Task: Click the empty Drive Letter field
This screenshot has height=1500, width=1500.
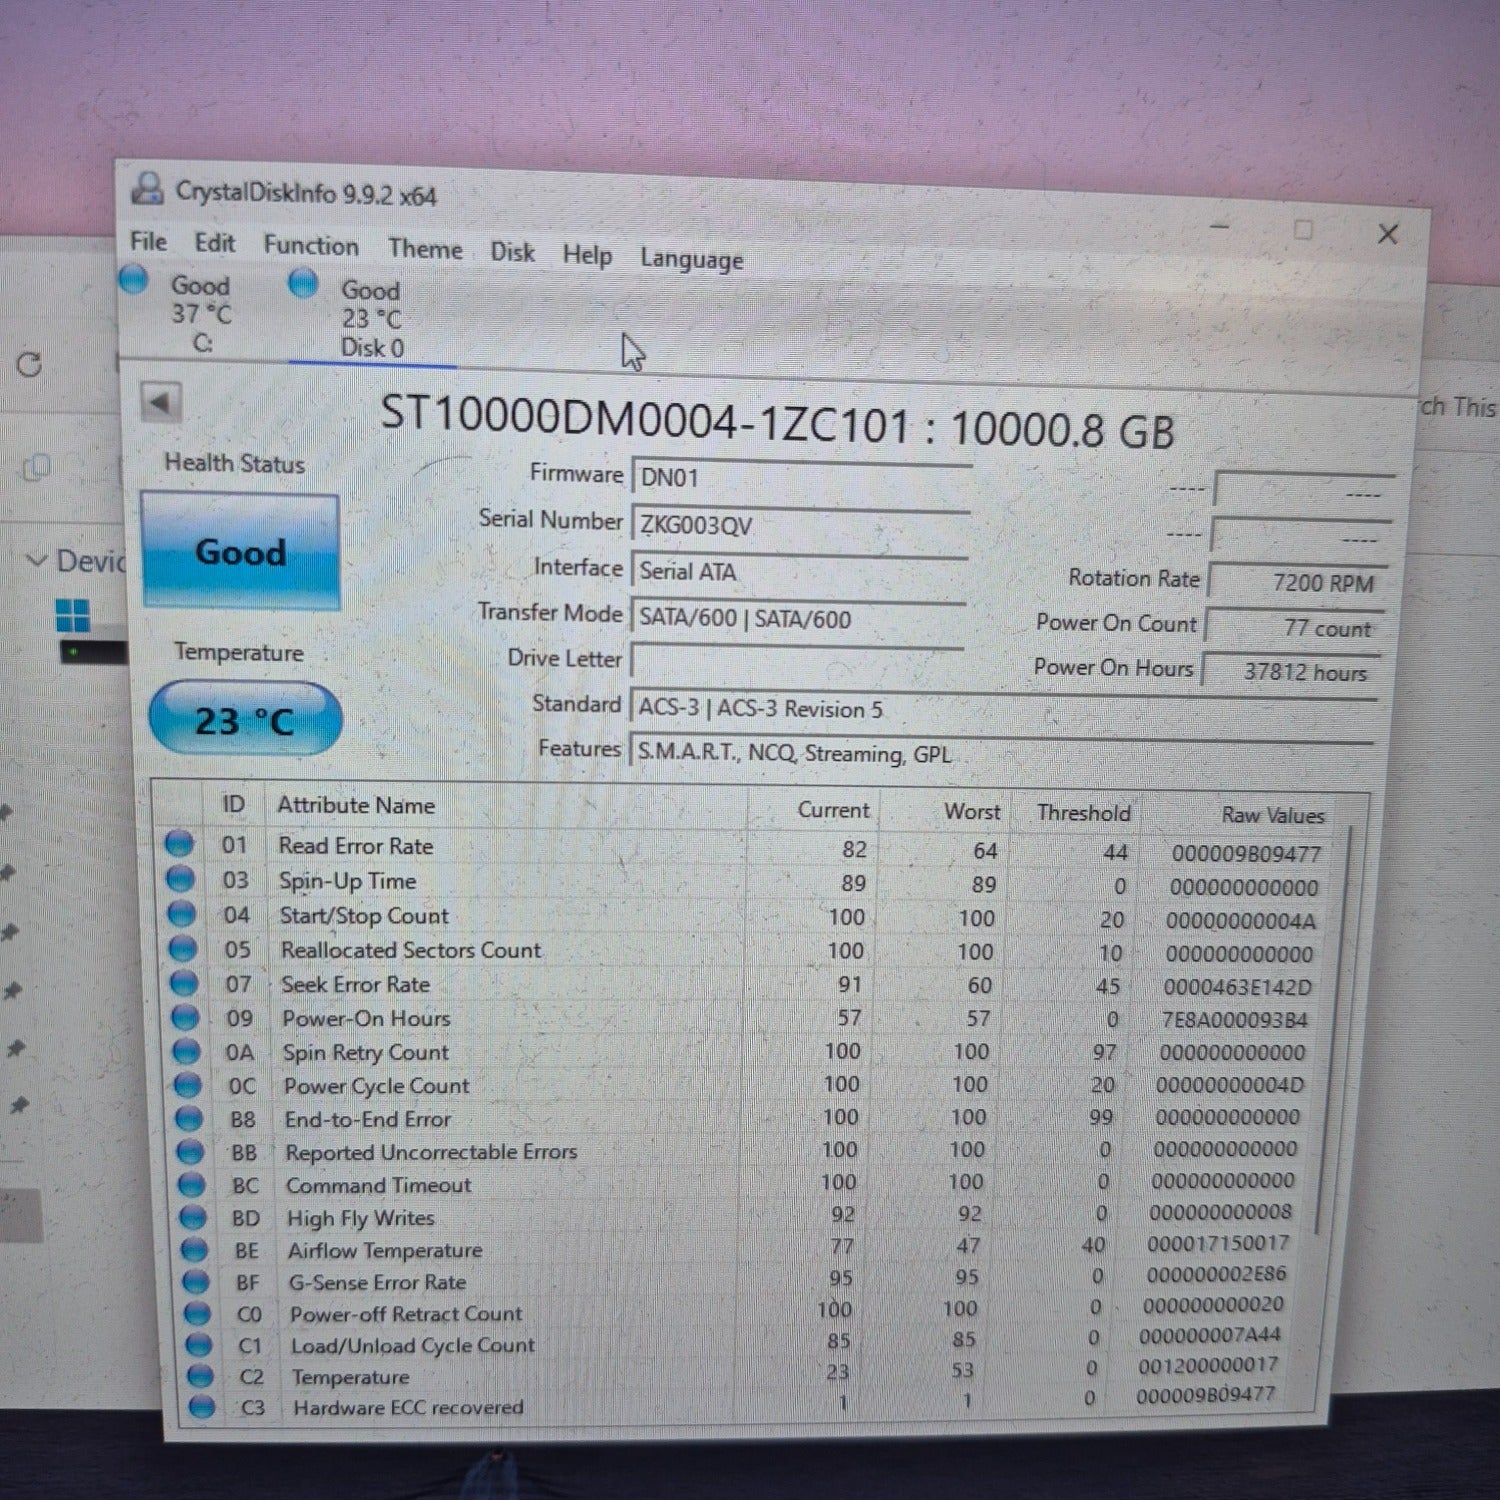Action: click(796, 662)
